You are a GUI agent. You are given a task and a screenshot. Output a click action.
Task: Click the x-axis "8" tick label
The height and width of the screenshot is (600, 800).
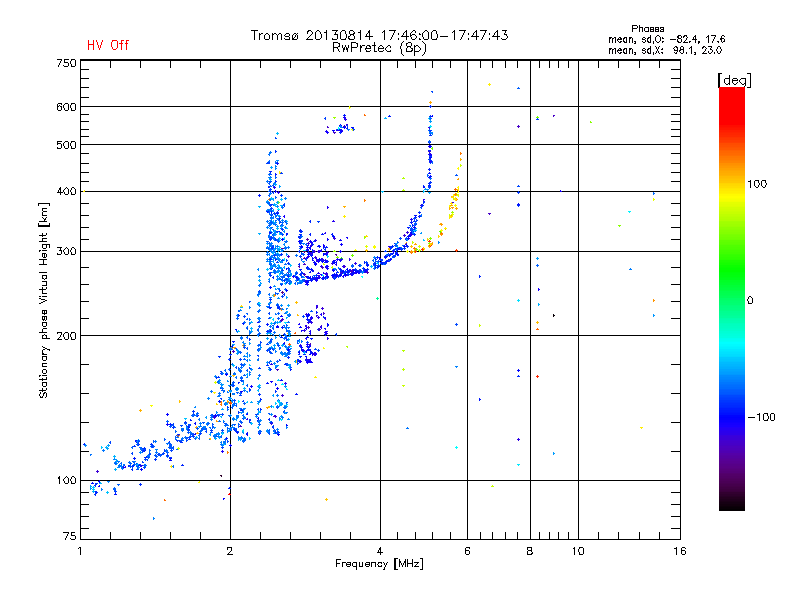530,551
